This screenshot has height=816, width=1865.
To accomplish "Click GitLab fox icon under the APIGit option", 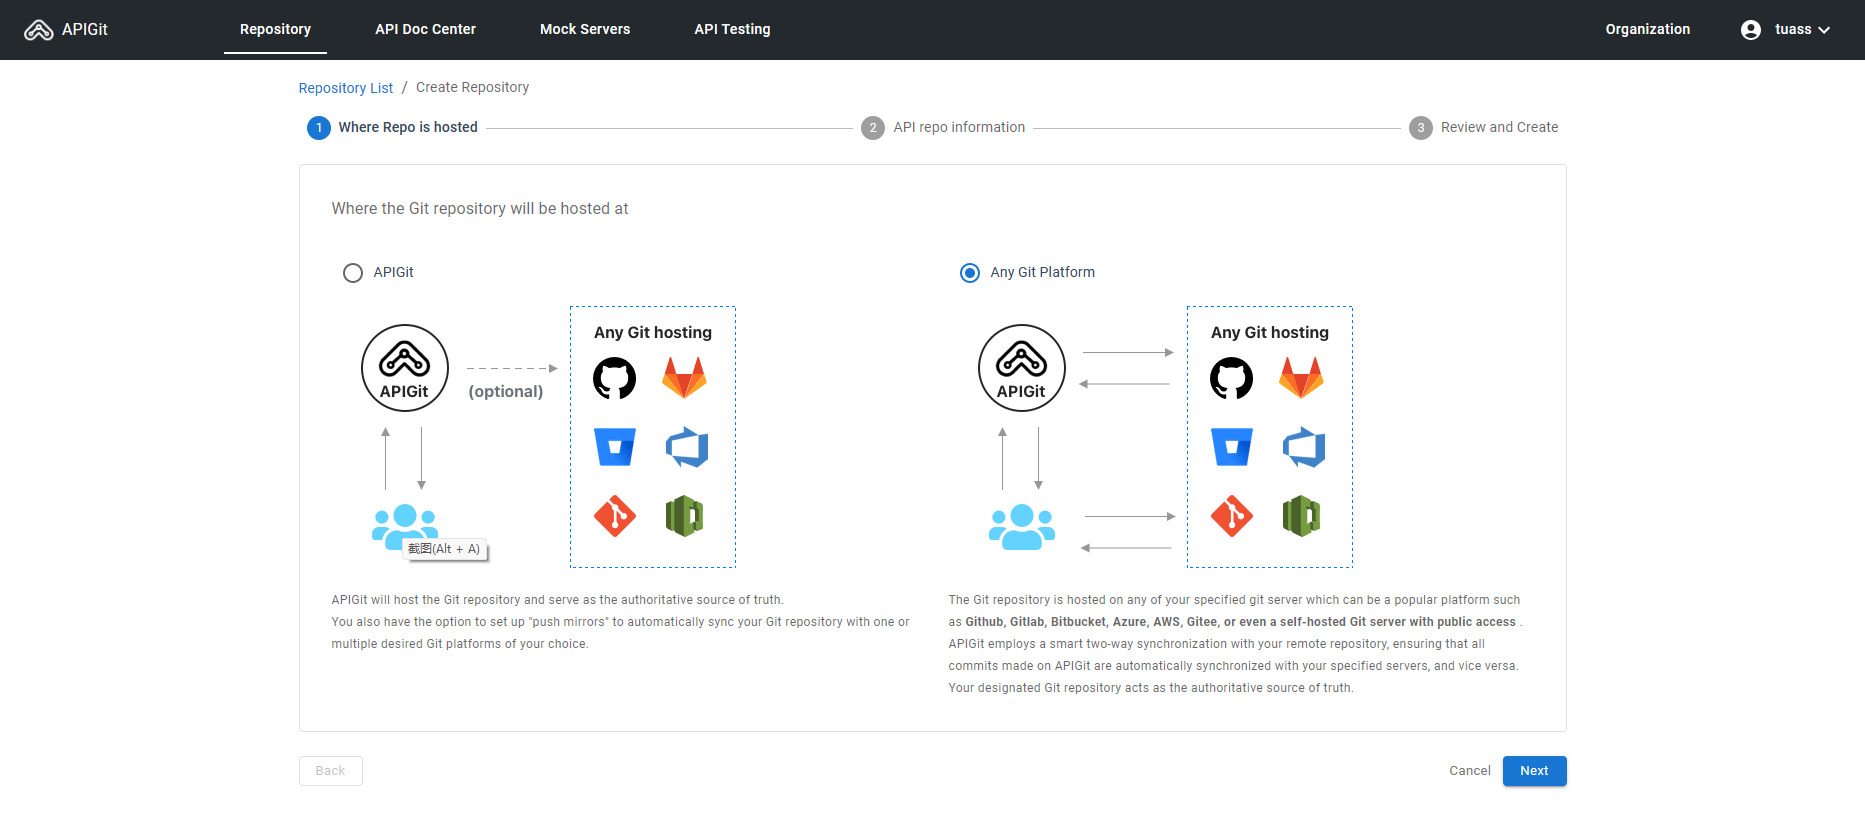I will point(684,379).
